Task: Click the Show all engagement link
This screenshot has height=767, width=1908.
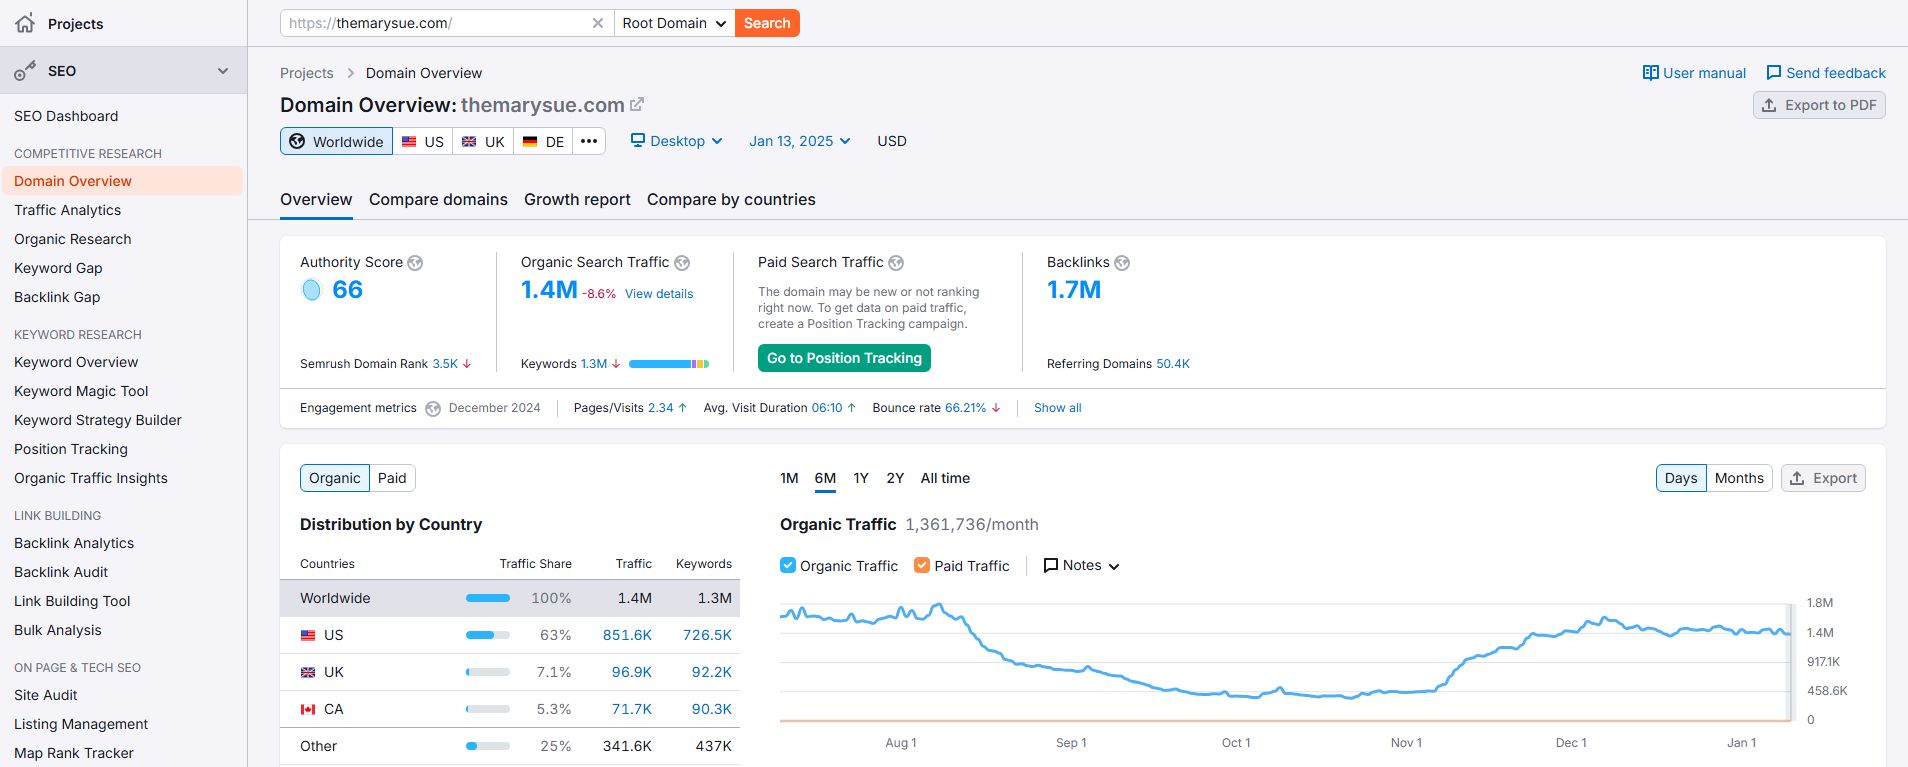Action: 1057,408
